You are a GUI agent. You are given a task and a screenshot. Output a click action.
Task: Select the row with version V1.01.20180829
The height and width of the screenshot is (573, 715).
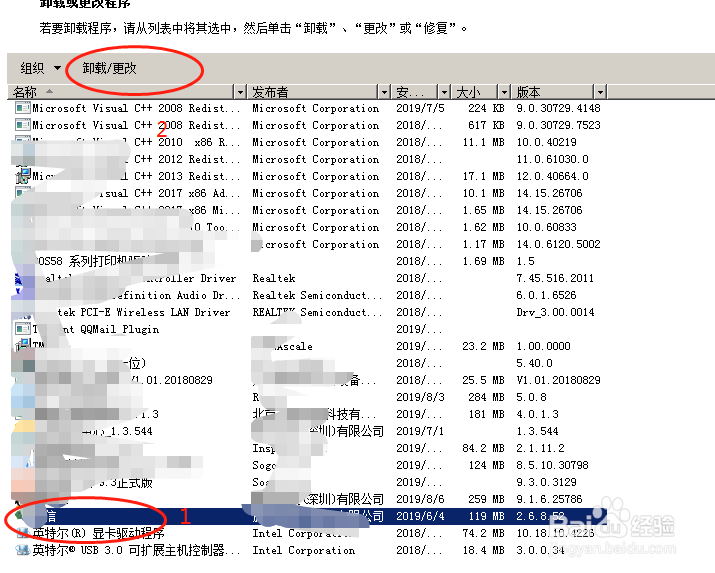[308, 380]
